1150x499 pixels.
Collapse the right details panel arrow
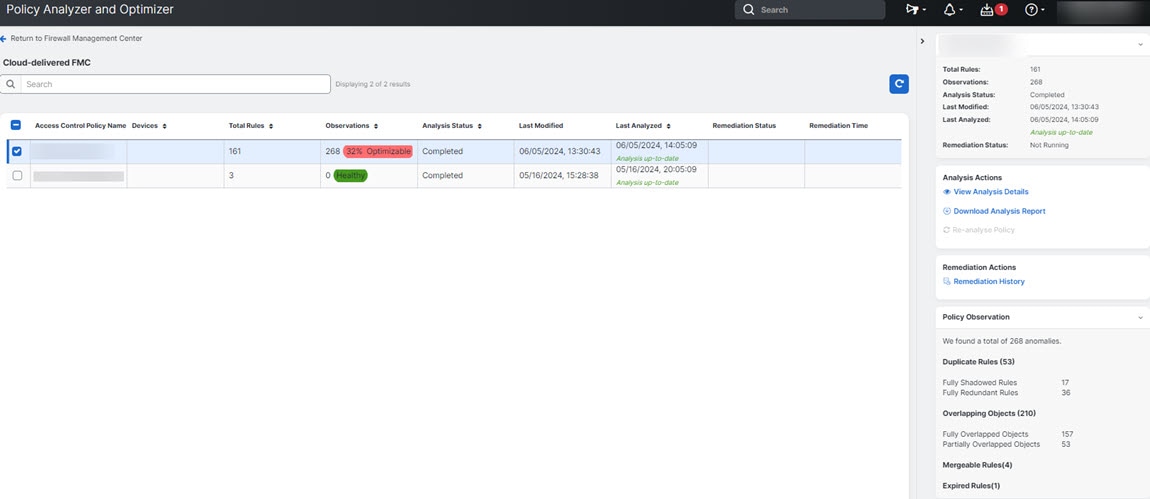(922, 41)
